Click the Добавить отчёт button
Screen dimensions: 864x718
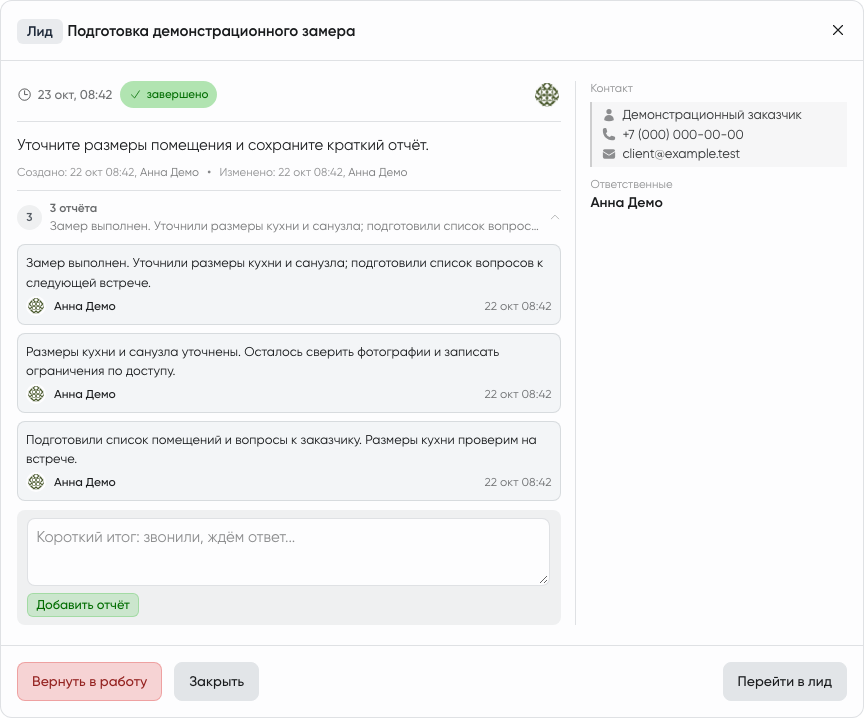(83, 605)
